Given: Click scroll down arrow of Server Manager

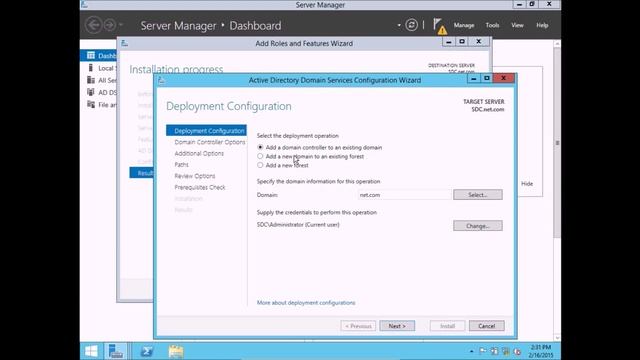Looking at the screenshot, I should 557,338.
